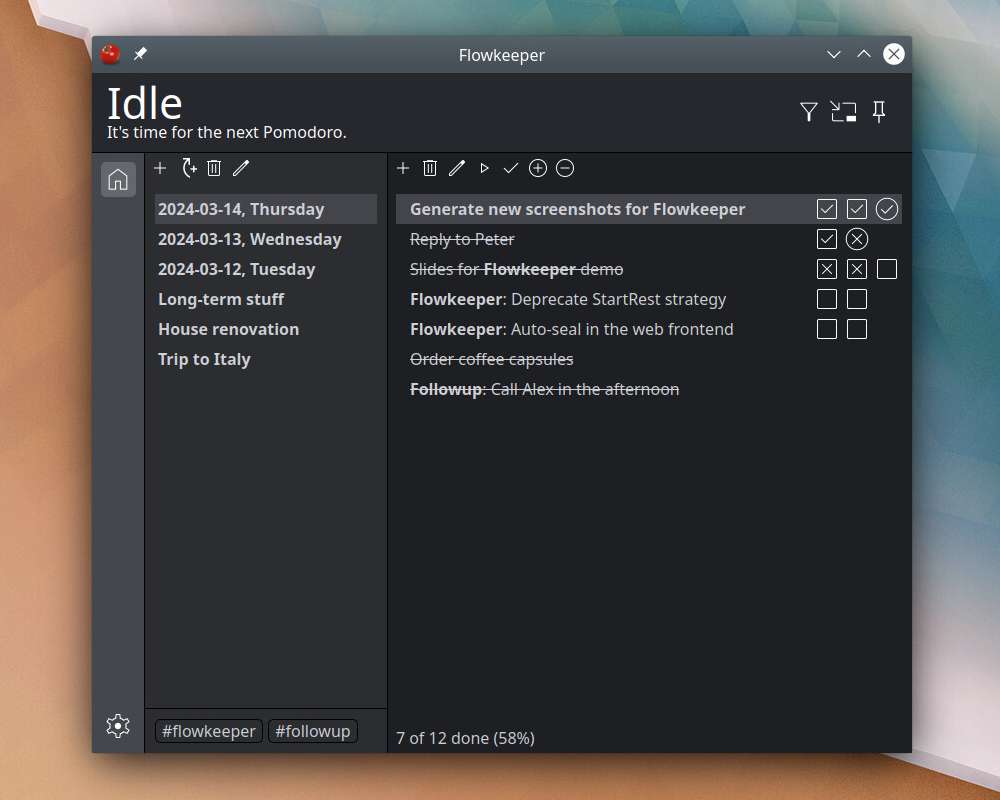Select 'Slides for Flowkeeper demo' work item
Image resolution: width=1000 pixels, height=800 pixels.
coord(516,269)
